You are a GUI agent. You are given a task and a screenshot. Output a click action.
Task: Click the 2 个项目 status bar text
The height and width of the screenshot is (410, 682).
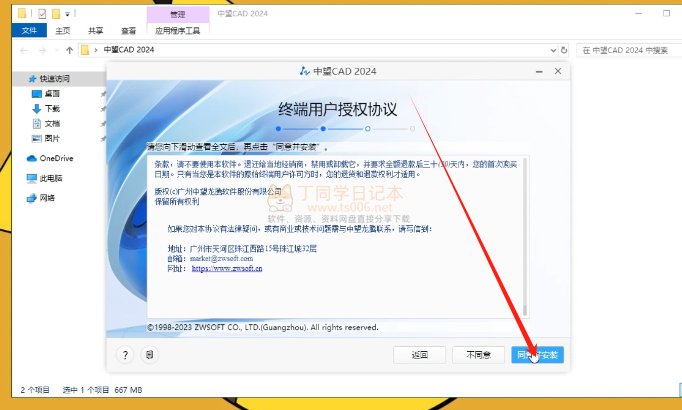pyautogui.click(x=35, y=390)
